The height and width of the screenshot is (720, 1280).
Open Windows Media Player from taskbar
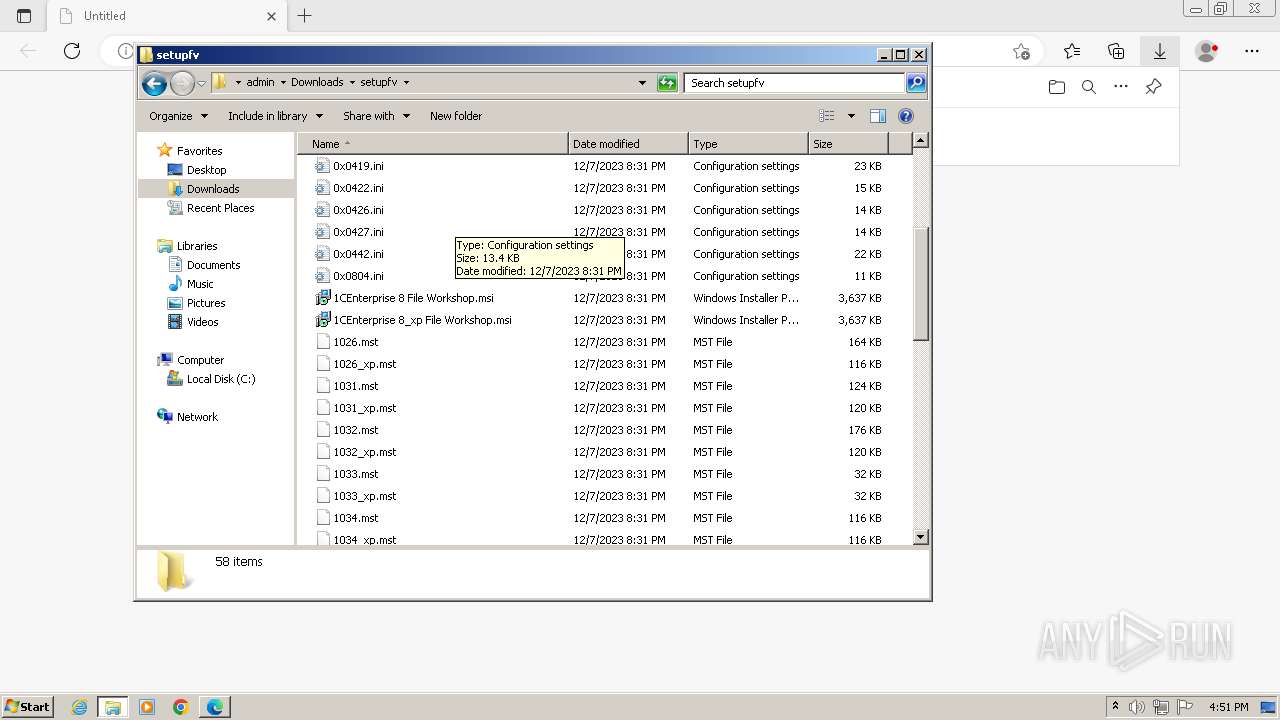pyautogui.click(x=147, y=707)
